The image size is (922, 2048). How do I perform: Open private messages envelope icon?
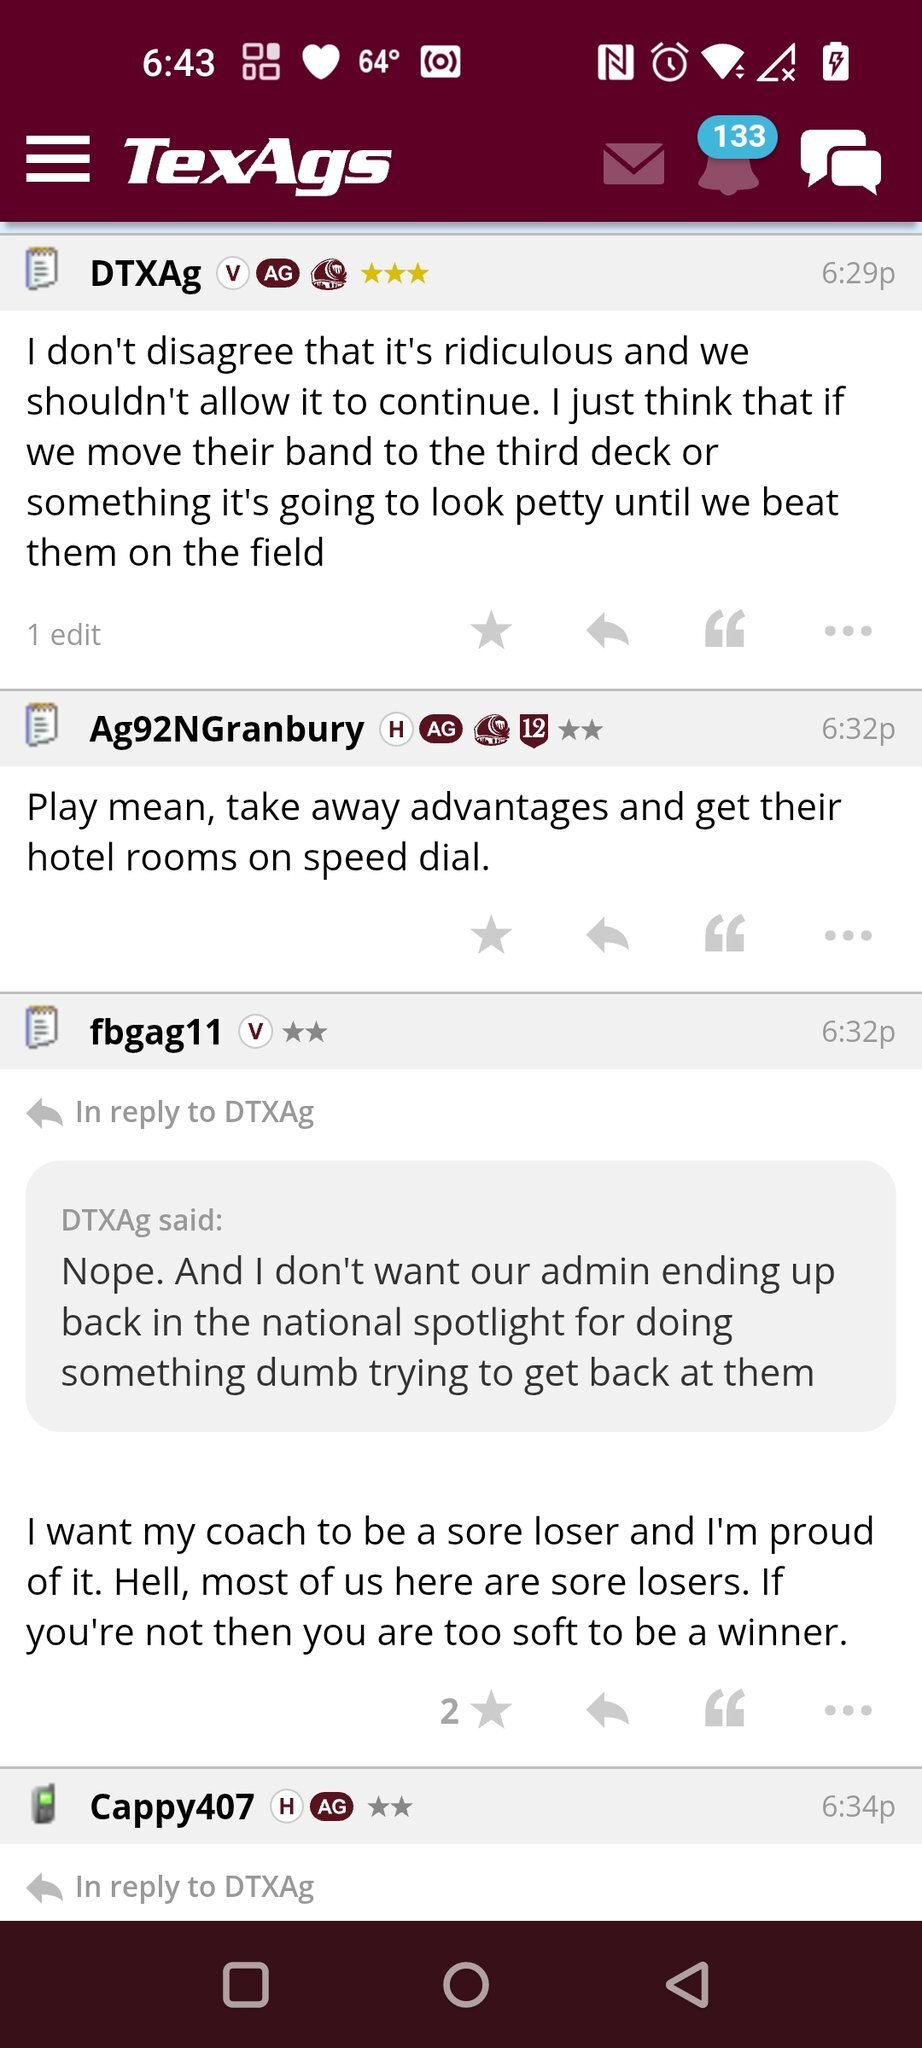(634, 163)
